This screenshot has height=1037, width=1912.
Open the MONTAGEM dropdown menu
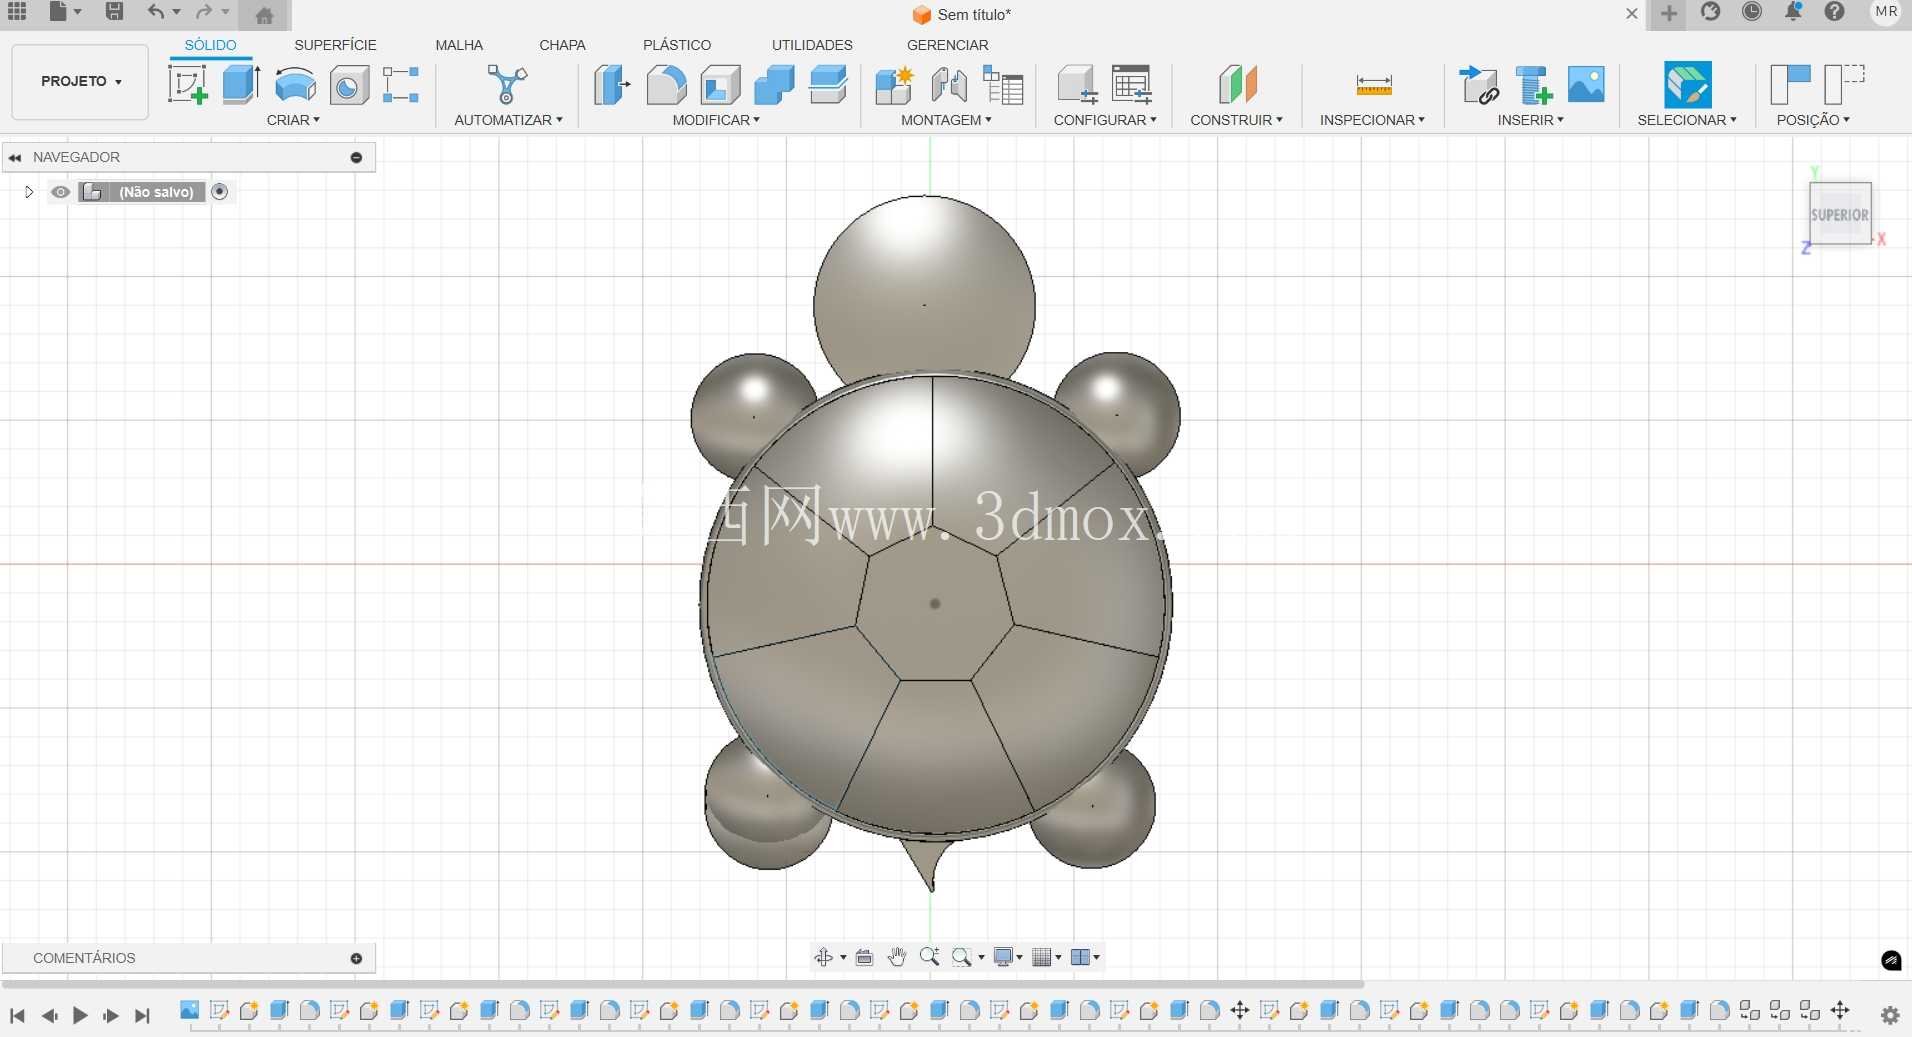(x=946, y=119)
